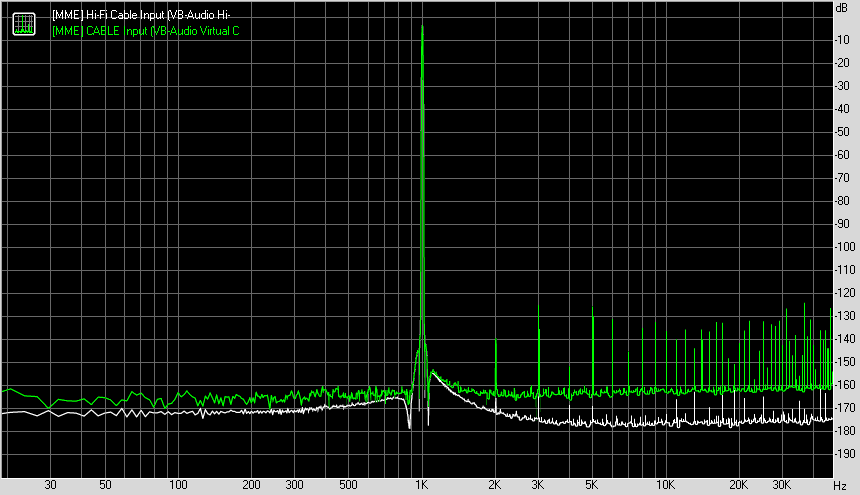The height and width of the screenshot is (495, 860).
Task: Click the 3K frequency label
Action: pos(538,485)
